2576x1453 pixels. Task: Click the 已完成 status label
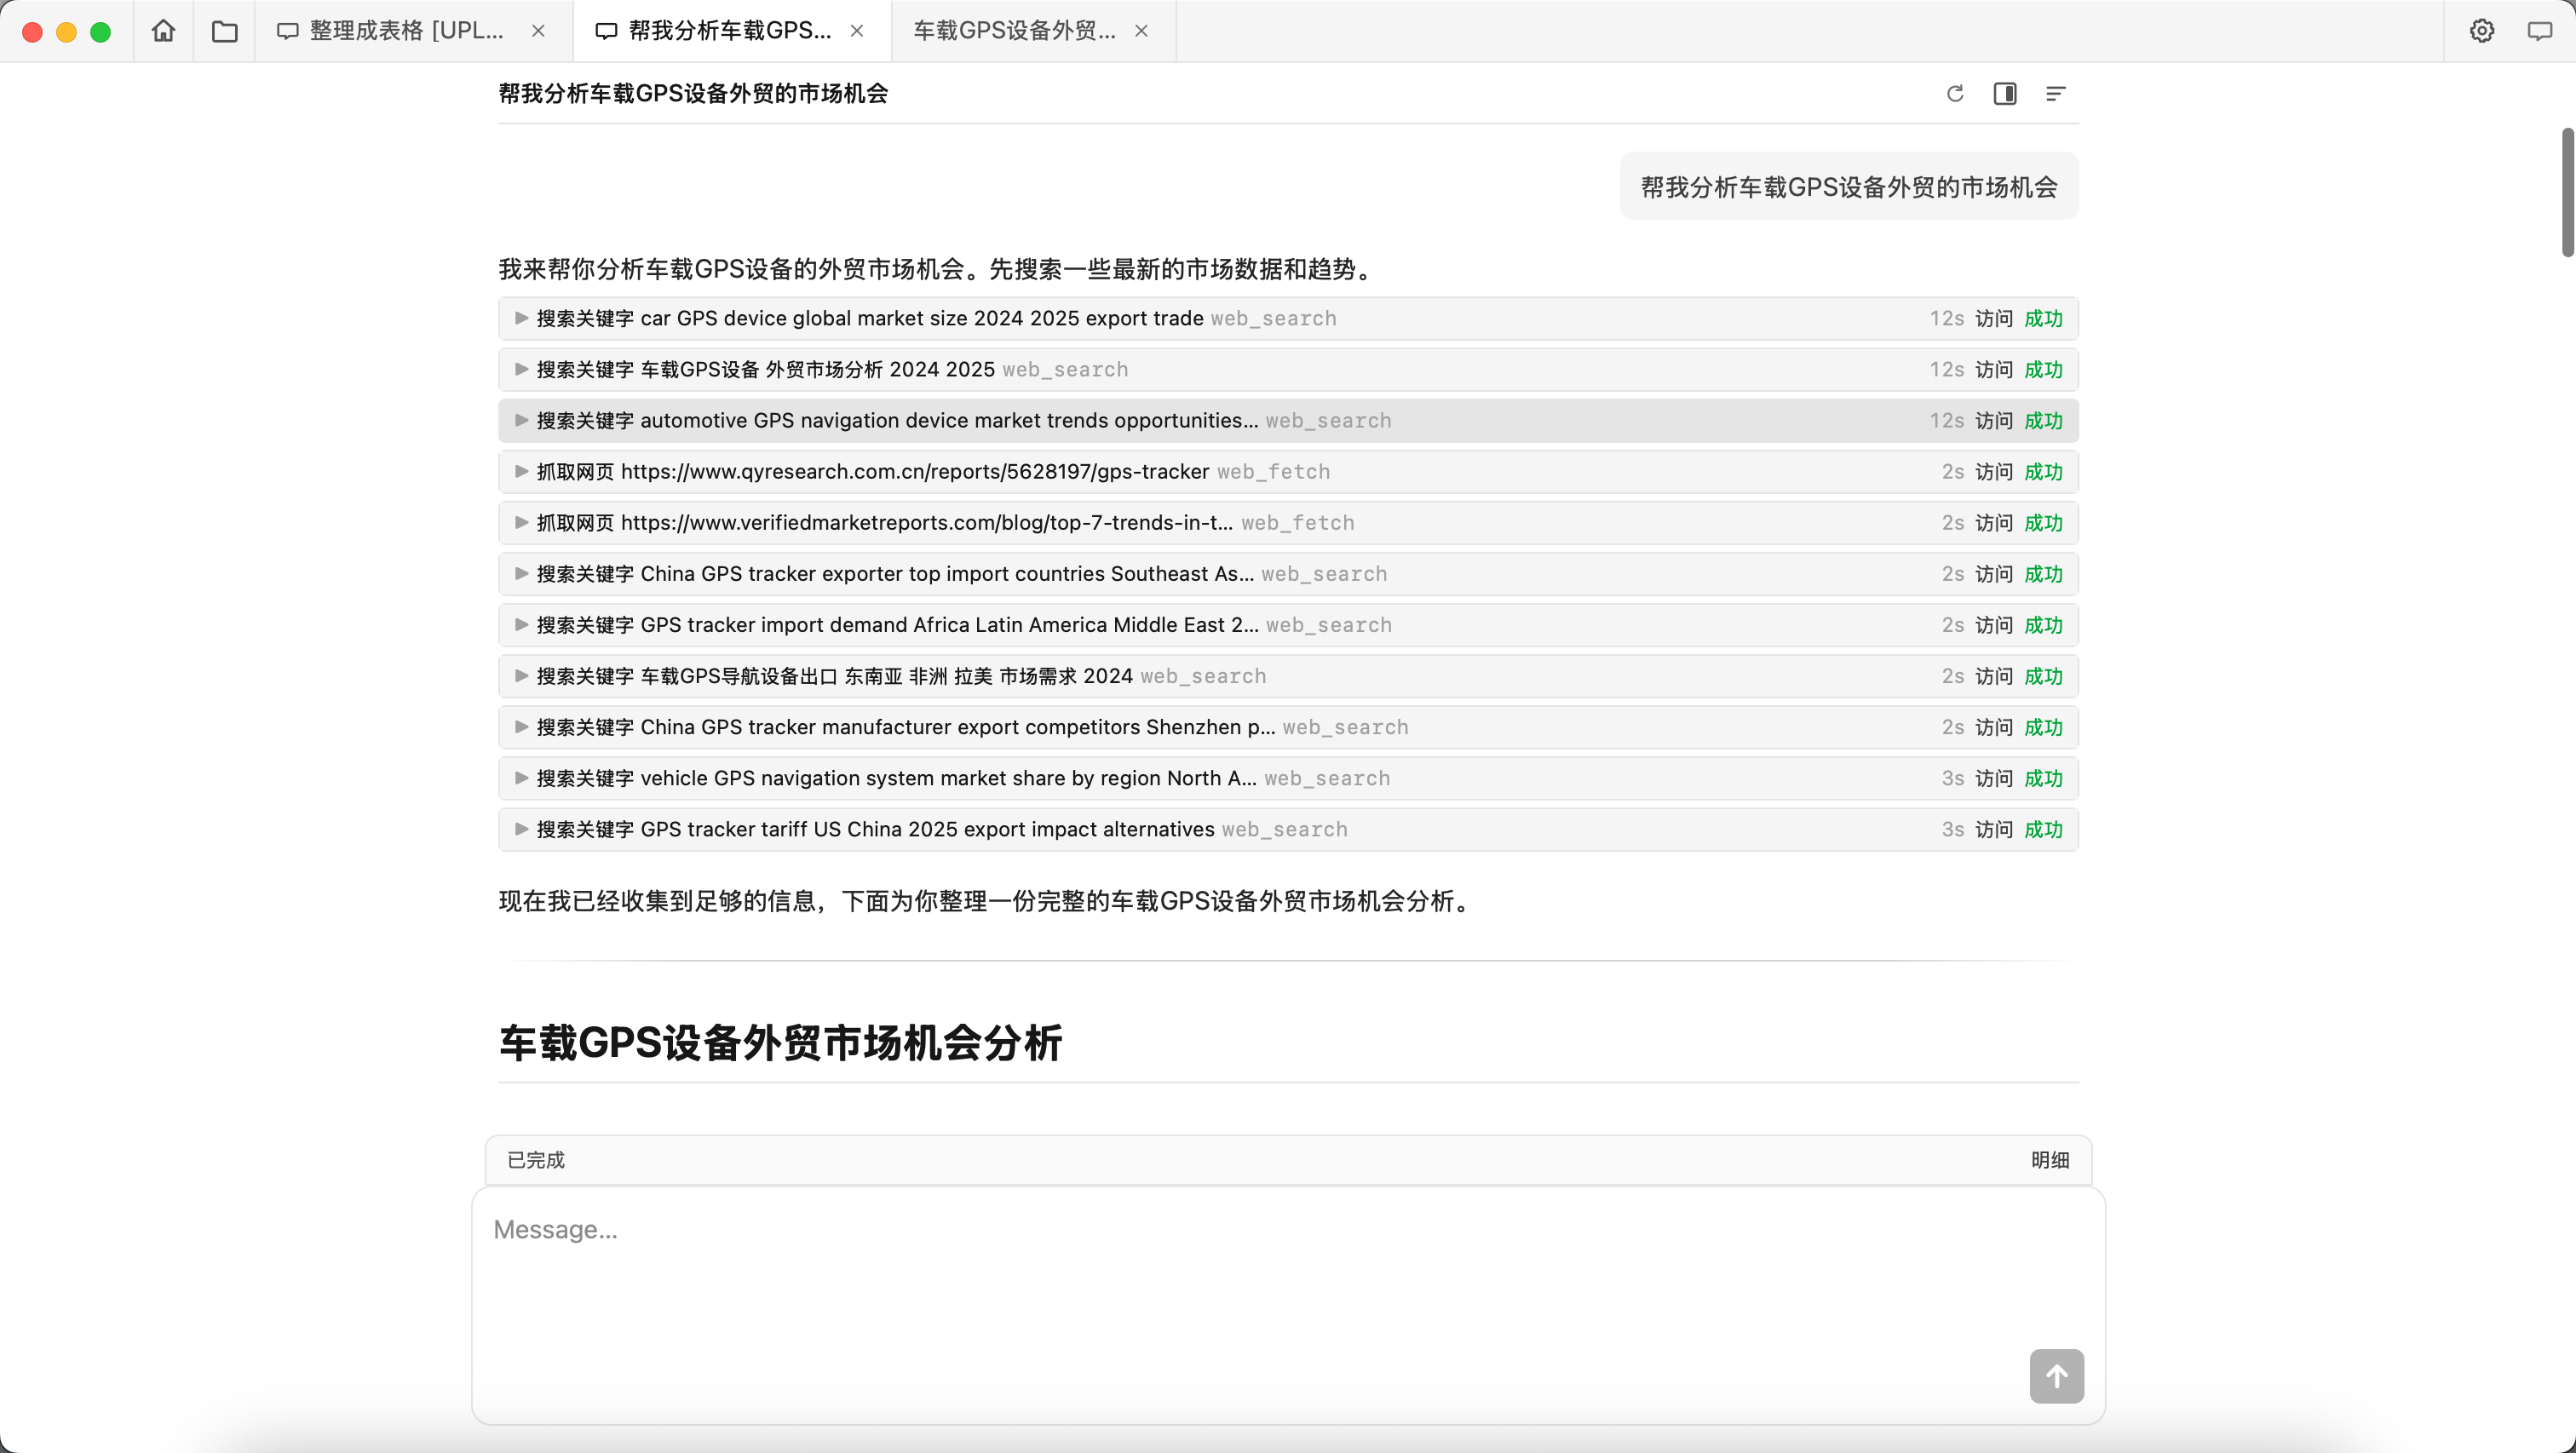point(536,1159)
